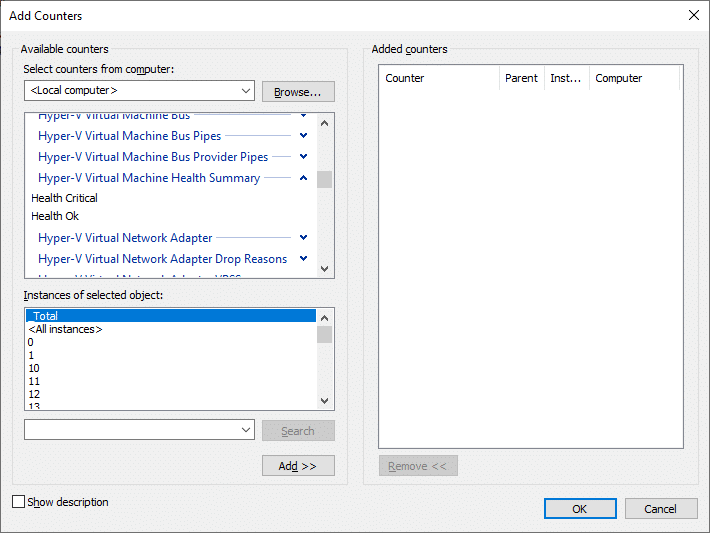Click the Add >> button
The image size is (710, 533).
point(298,466)
